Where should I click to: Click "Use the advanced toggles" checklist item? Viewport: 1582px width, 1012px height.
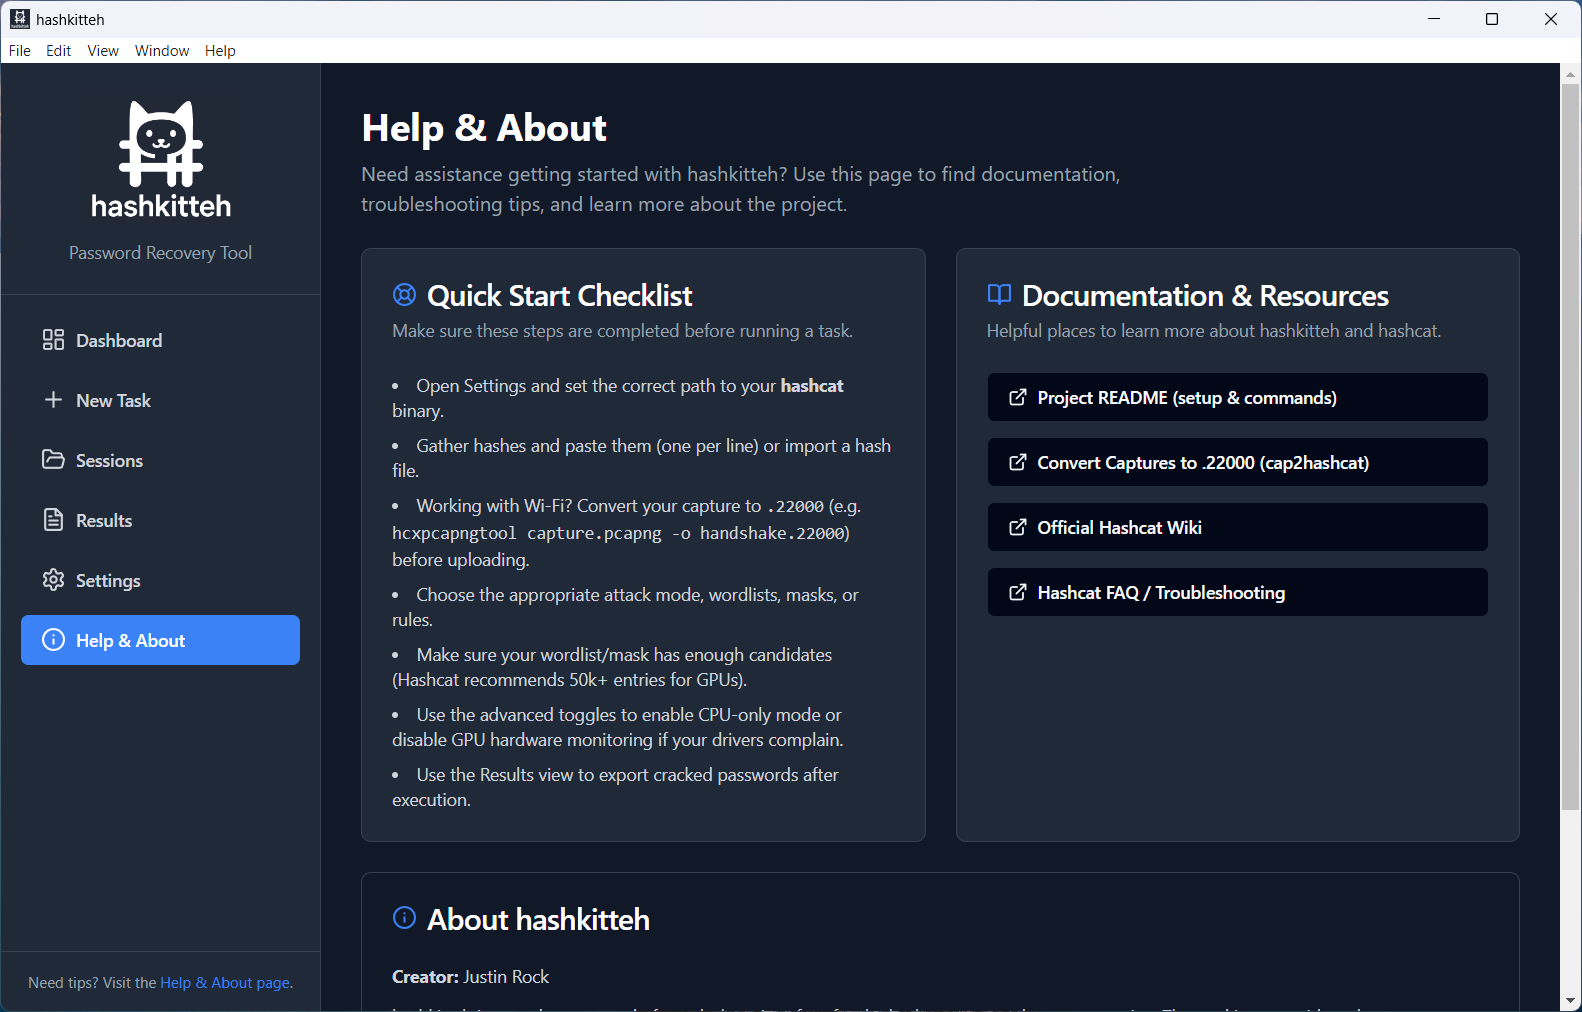point(618,727)
